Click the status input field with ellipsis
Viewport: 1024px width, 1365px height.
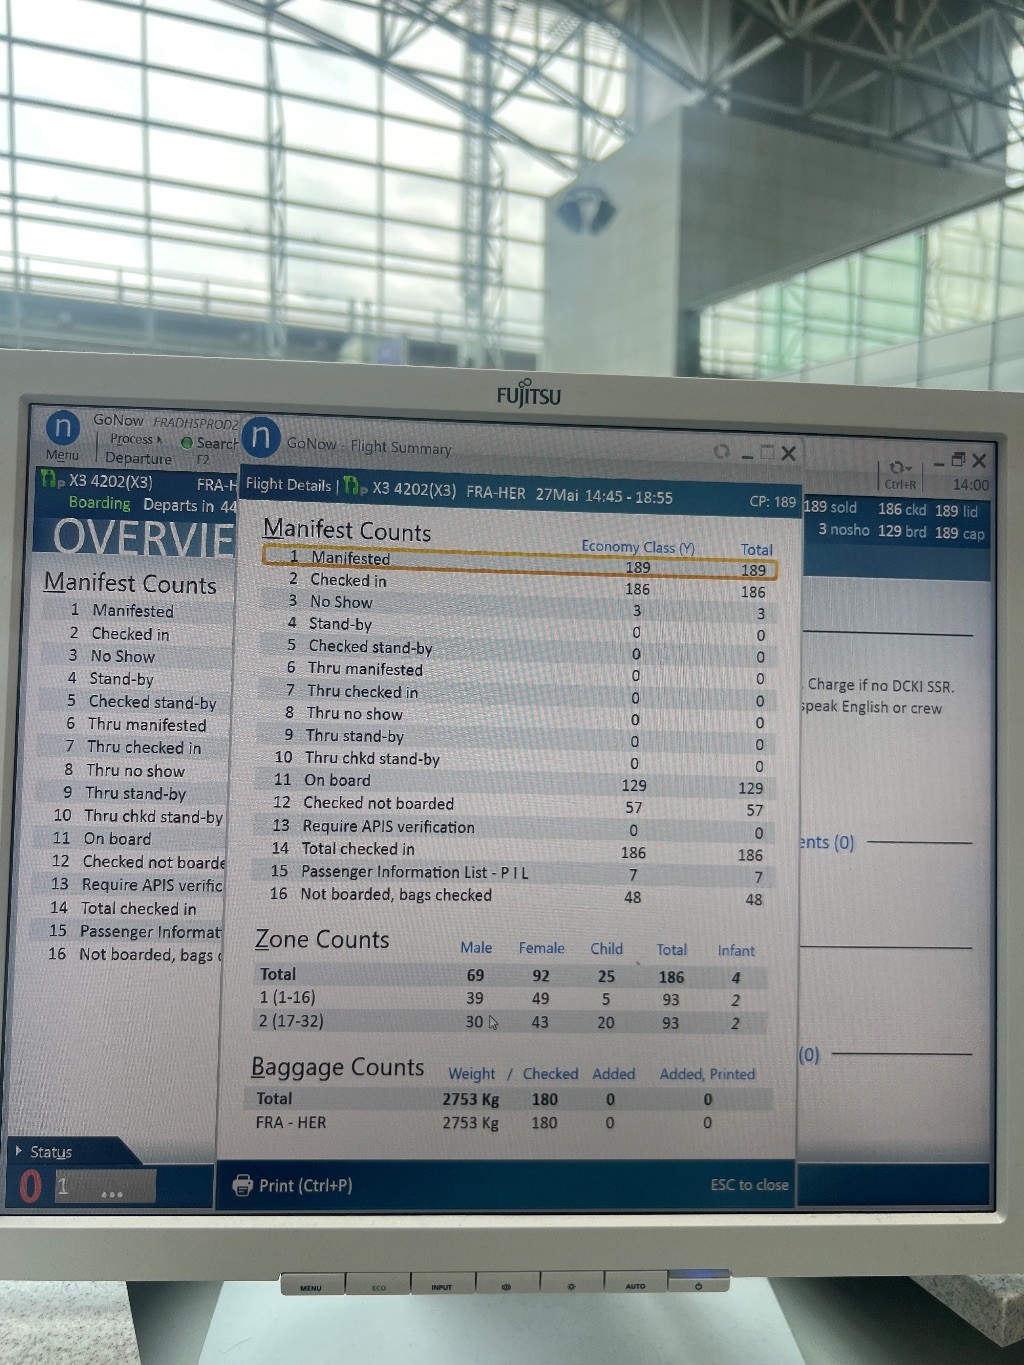pyautogui.click(x=104, y=1187)
